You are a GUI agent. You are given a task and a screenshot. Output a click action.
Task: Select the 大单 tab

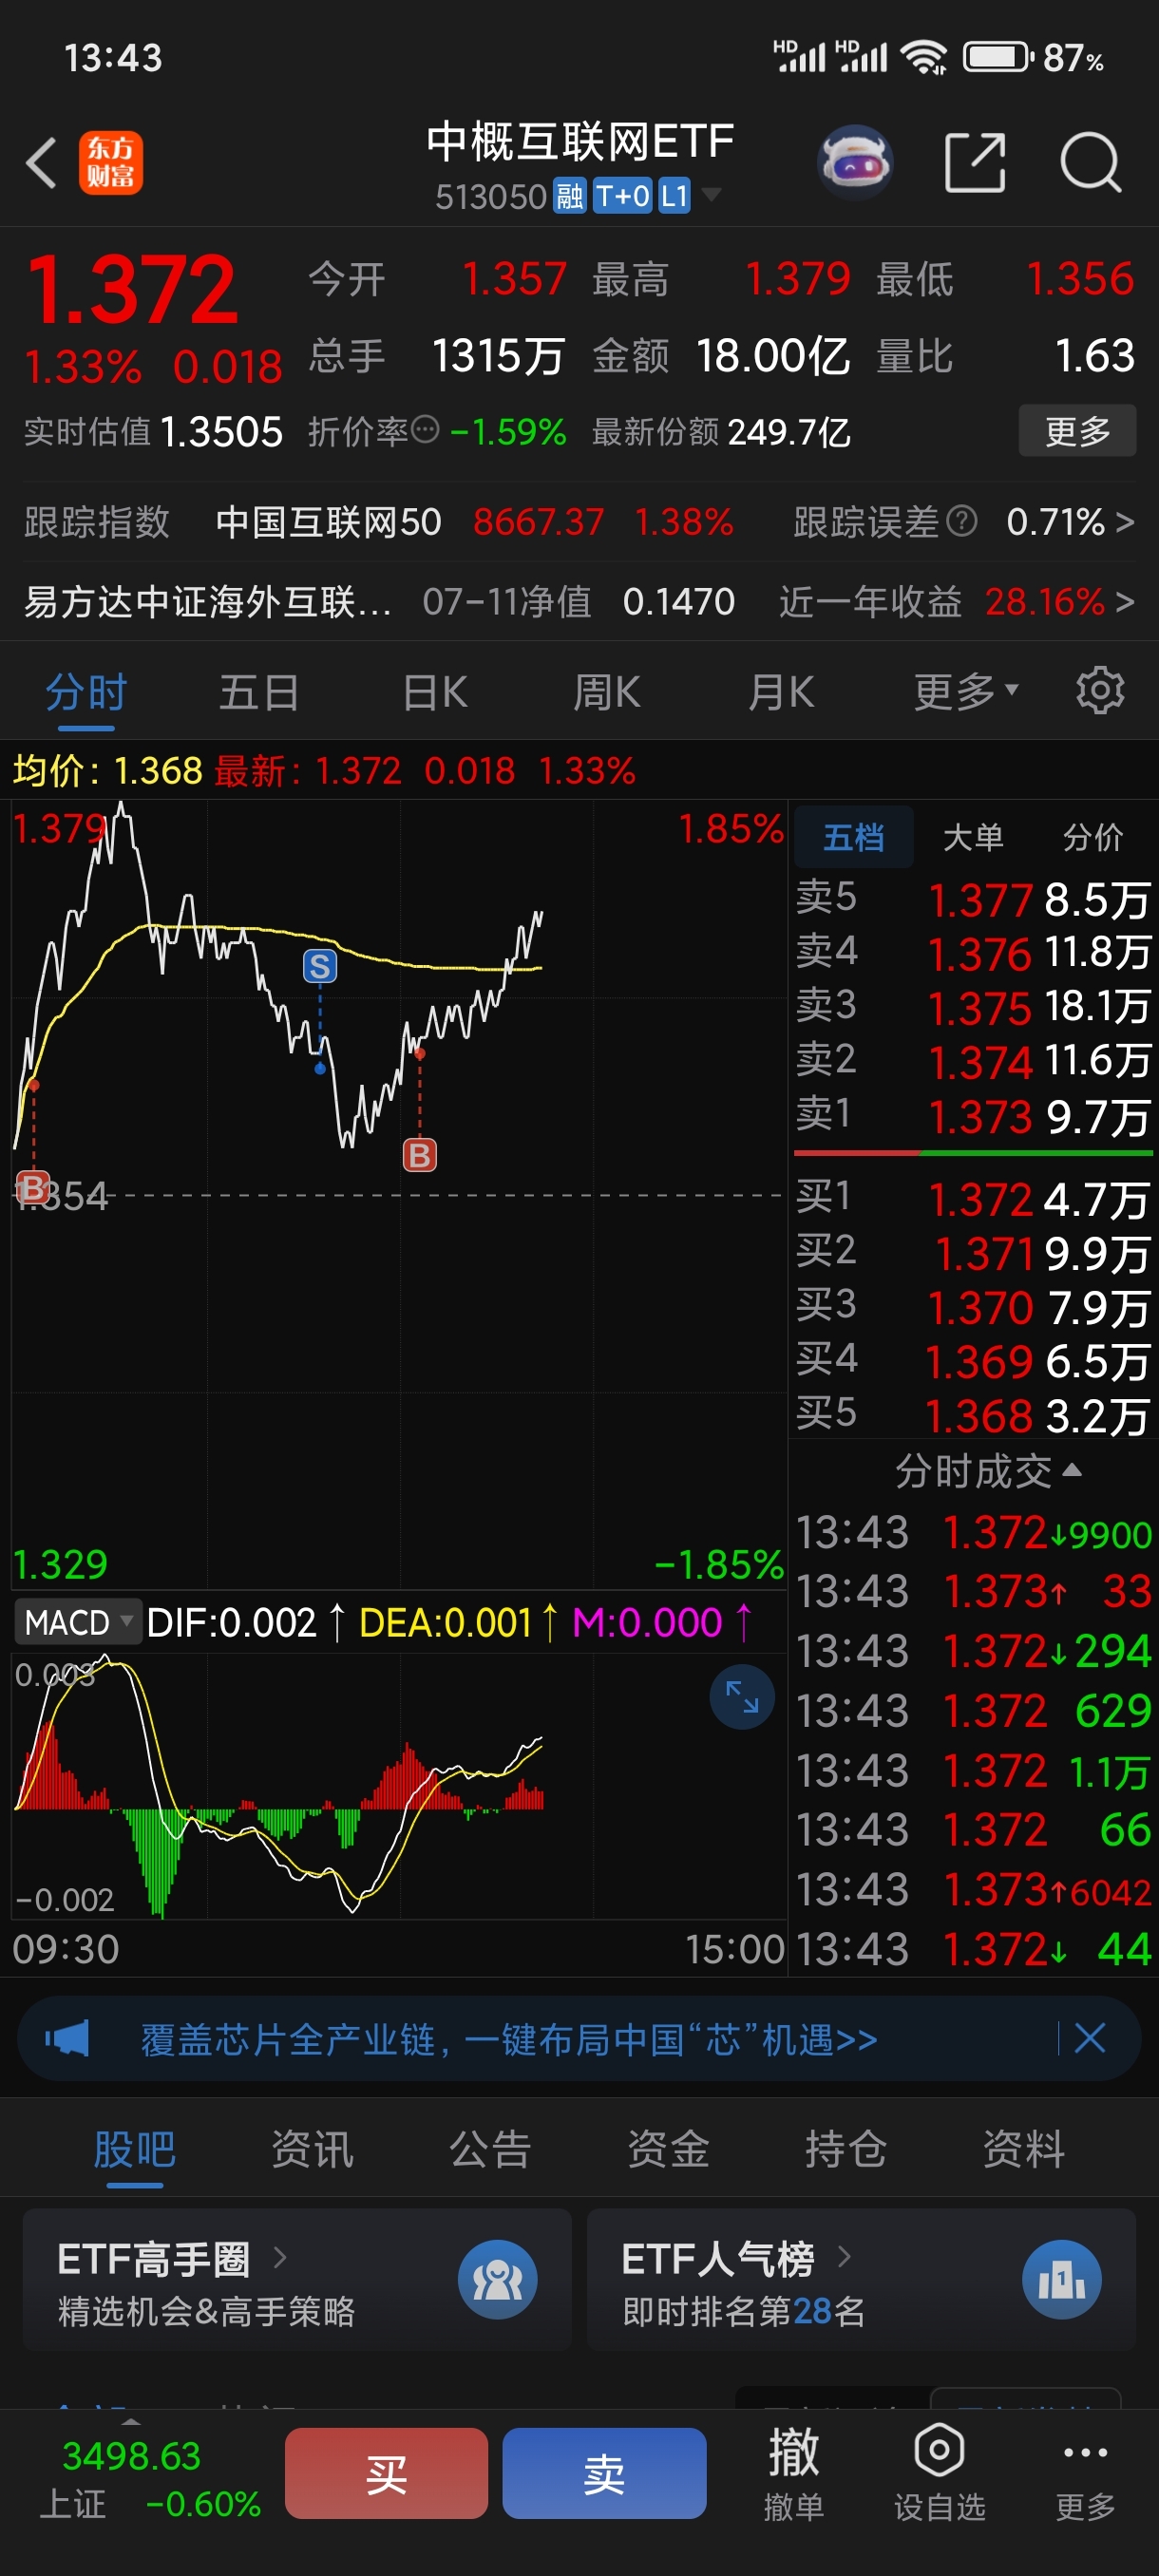point(973,836)
